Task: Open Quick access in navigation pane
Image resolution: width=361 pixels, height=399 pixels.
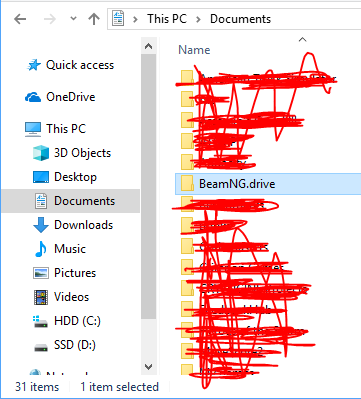Action: (80, 65)
